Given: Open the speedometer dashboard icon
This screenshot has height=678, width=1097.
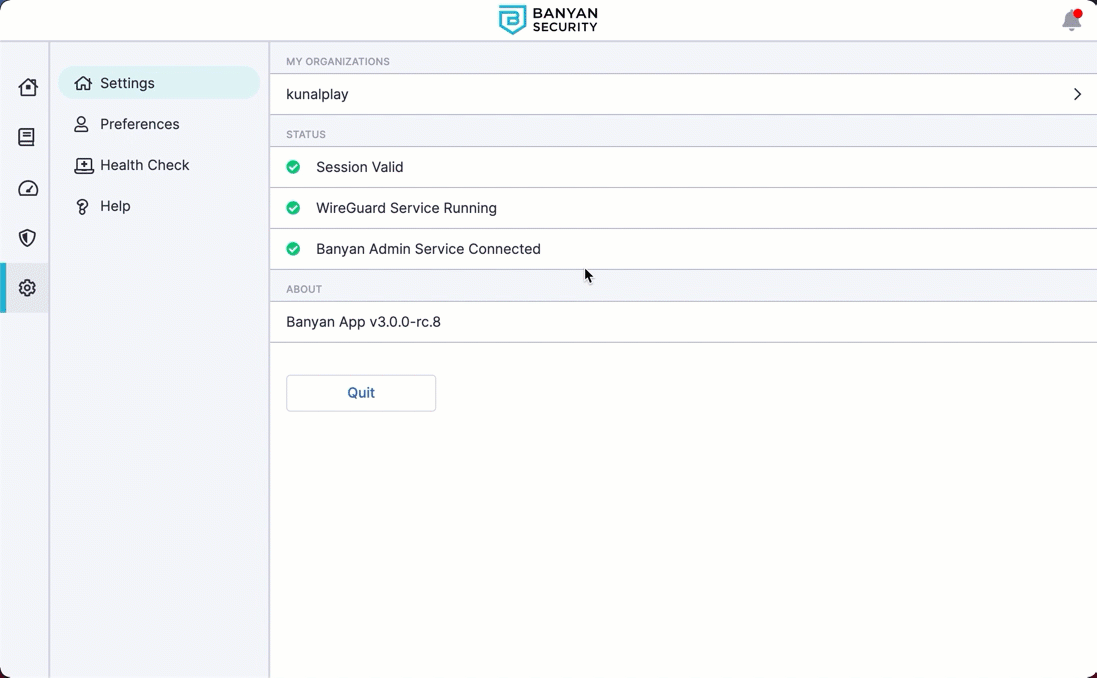Looking at the screenshot, I should (28, 188).
